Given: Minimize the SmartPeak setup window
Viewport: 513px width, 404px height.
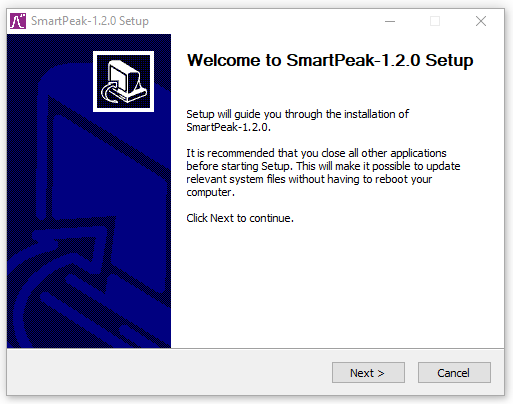Looking at the screenshot, I should [x=390, y=21].
